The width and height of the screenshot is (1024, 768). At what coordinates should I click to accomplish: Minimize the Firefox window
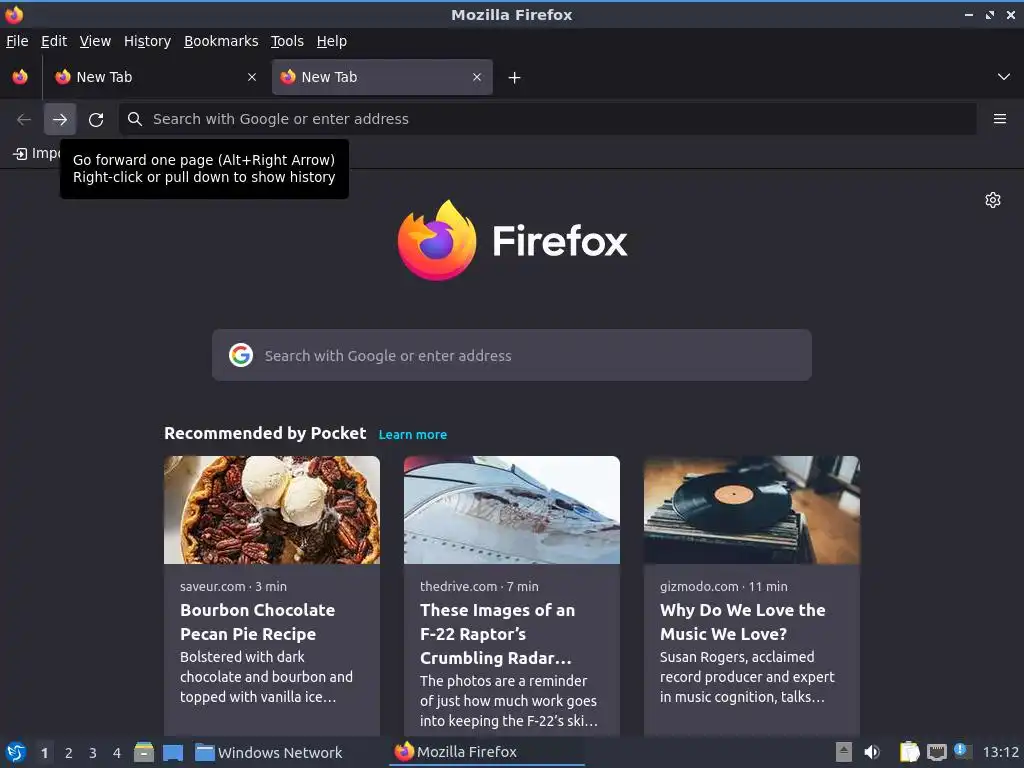968,14
